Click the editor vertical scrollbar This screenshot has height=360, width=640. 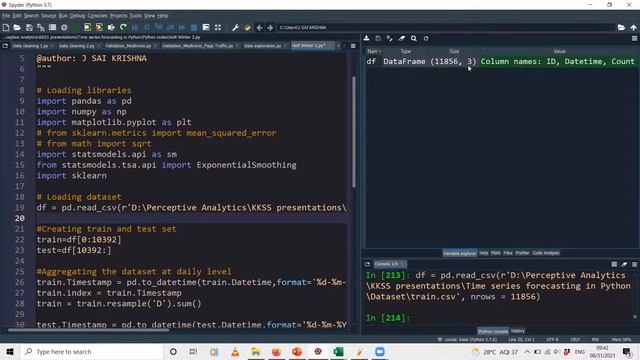[x=353, y=131]
